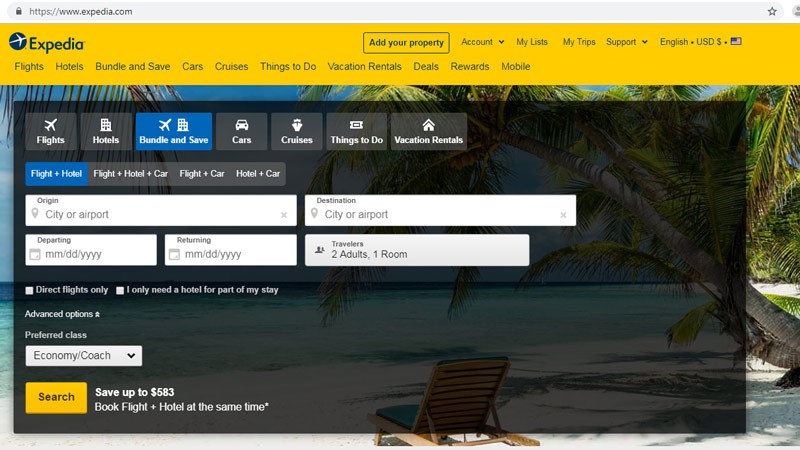Check I only need a hotel for part of stay
The height and width of the screenshot is (450, 800).
click(x=120, y=290)
